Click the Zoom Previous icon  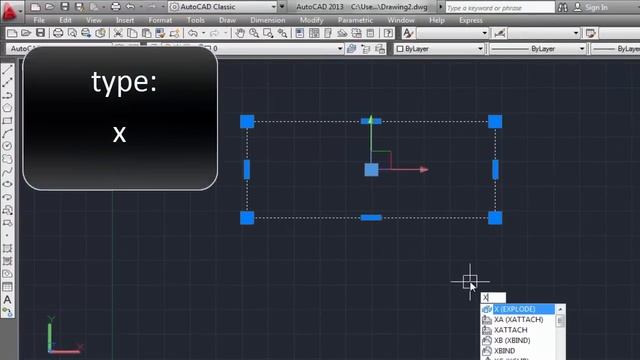point(282,33)
